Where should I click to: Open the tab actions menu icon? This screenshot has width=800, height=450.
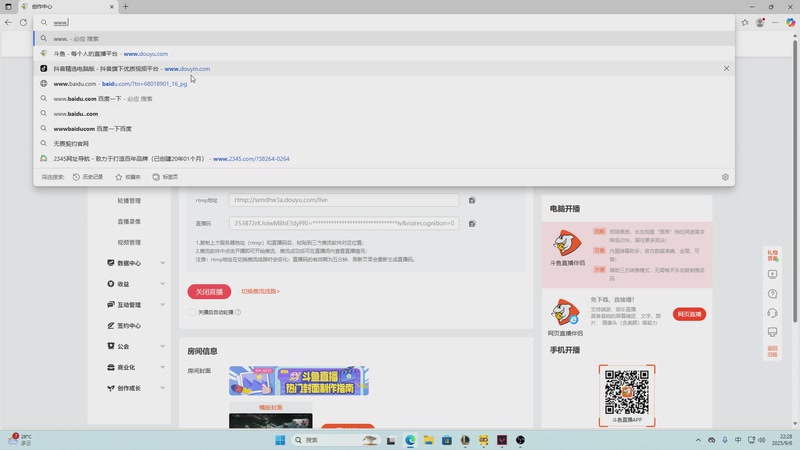(x=8, y=7)
